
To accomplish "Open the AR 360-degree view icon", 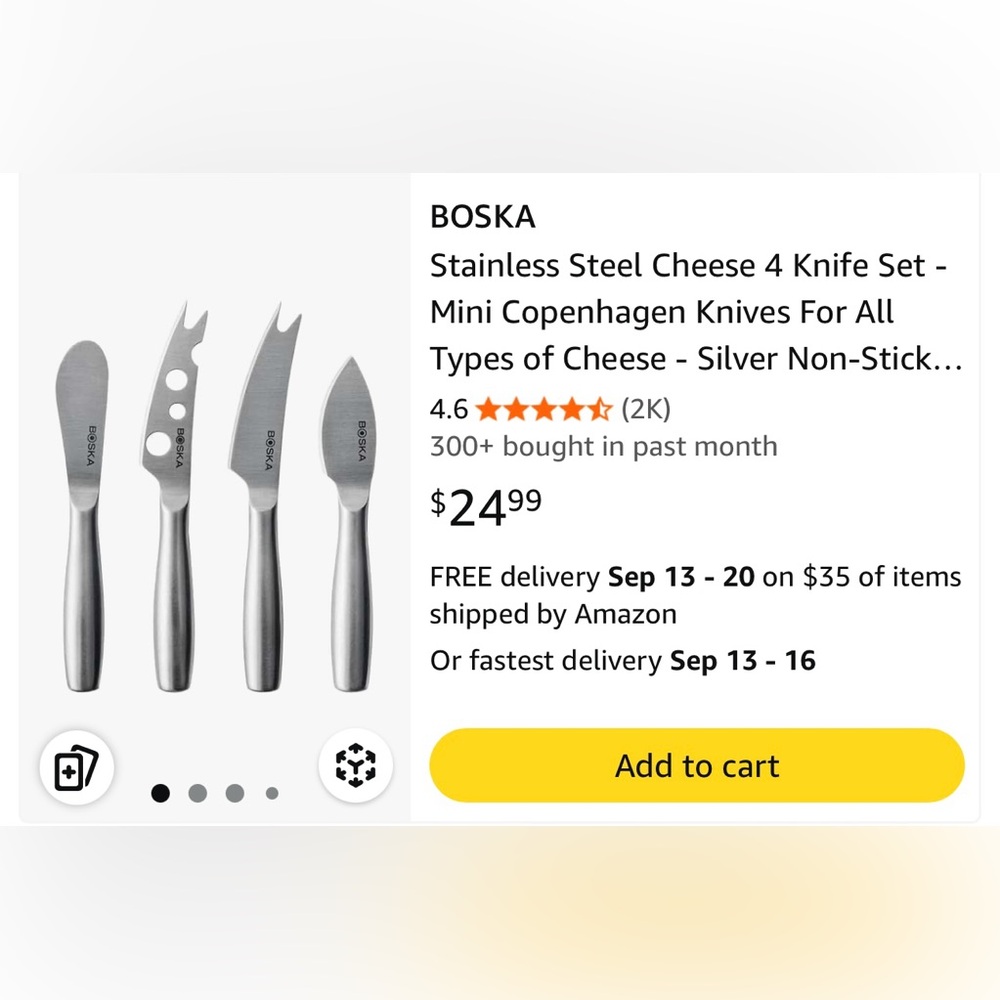I will pos(357,765).
